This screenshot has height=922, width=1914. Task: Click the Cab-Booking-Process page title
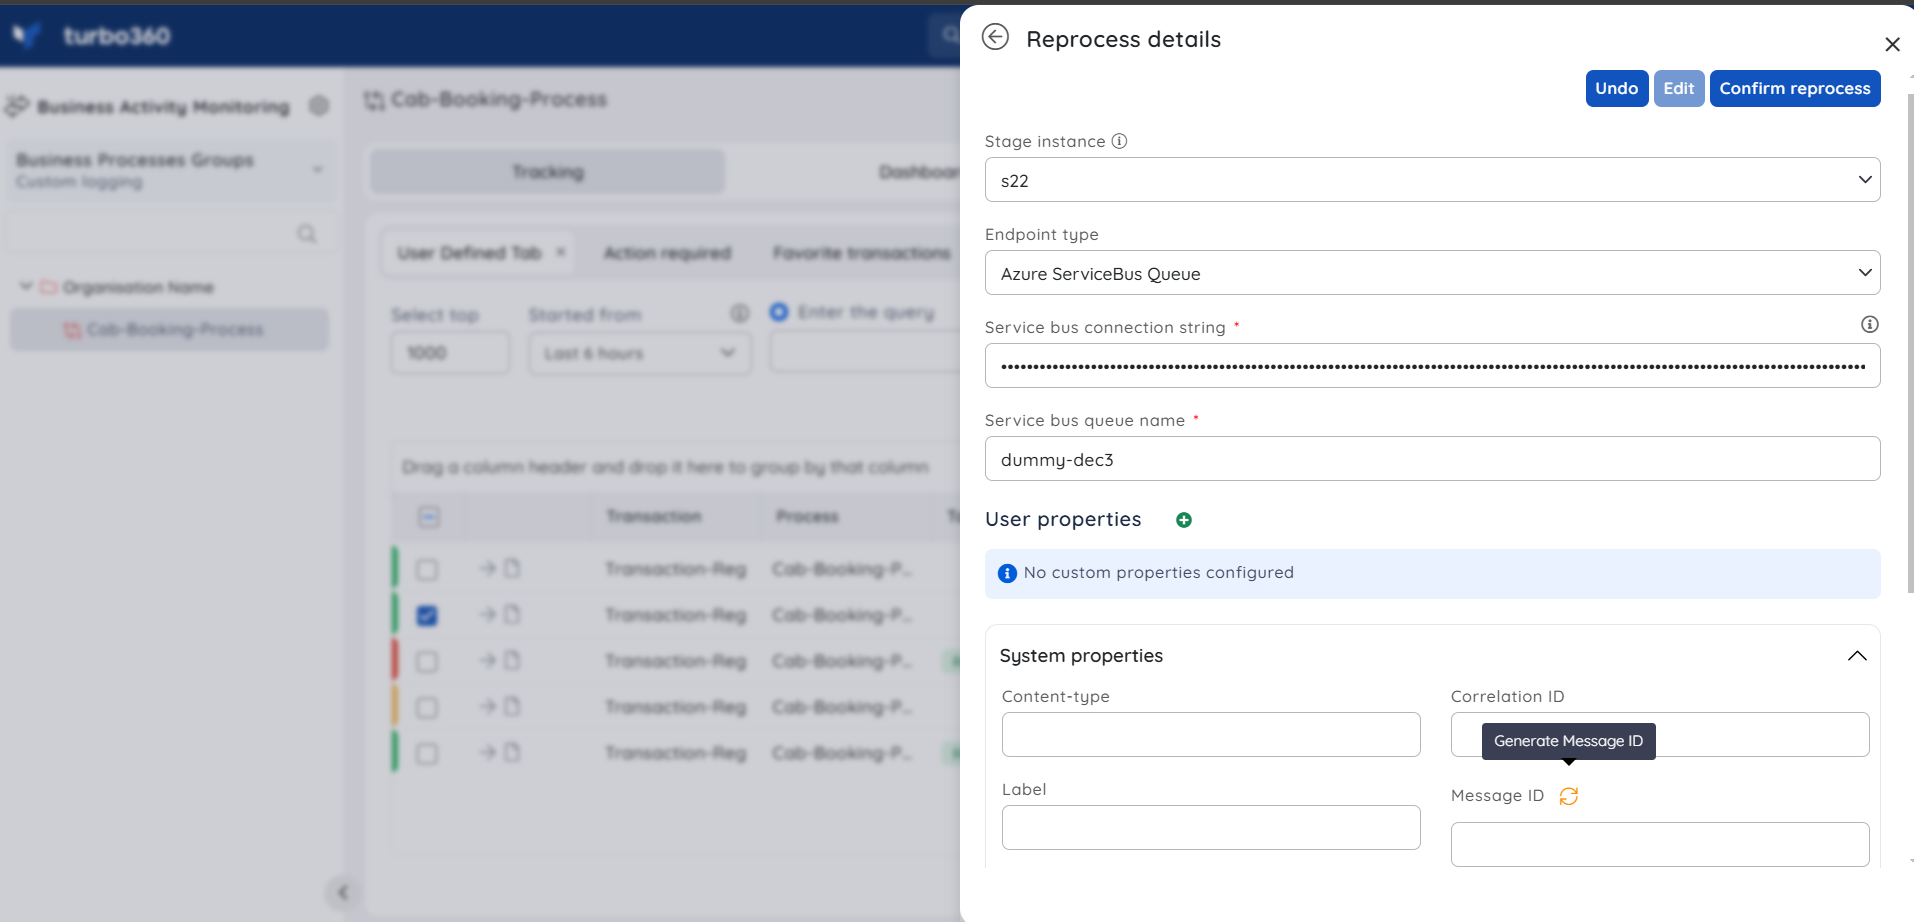coord(499,99)
